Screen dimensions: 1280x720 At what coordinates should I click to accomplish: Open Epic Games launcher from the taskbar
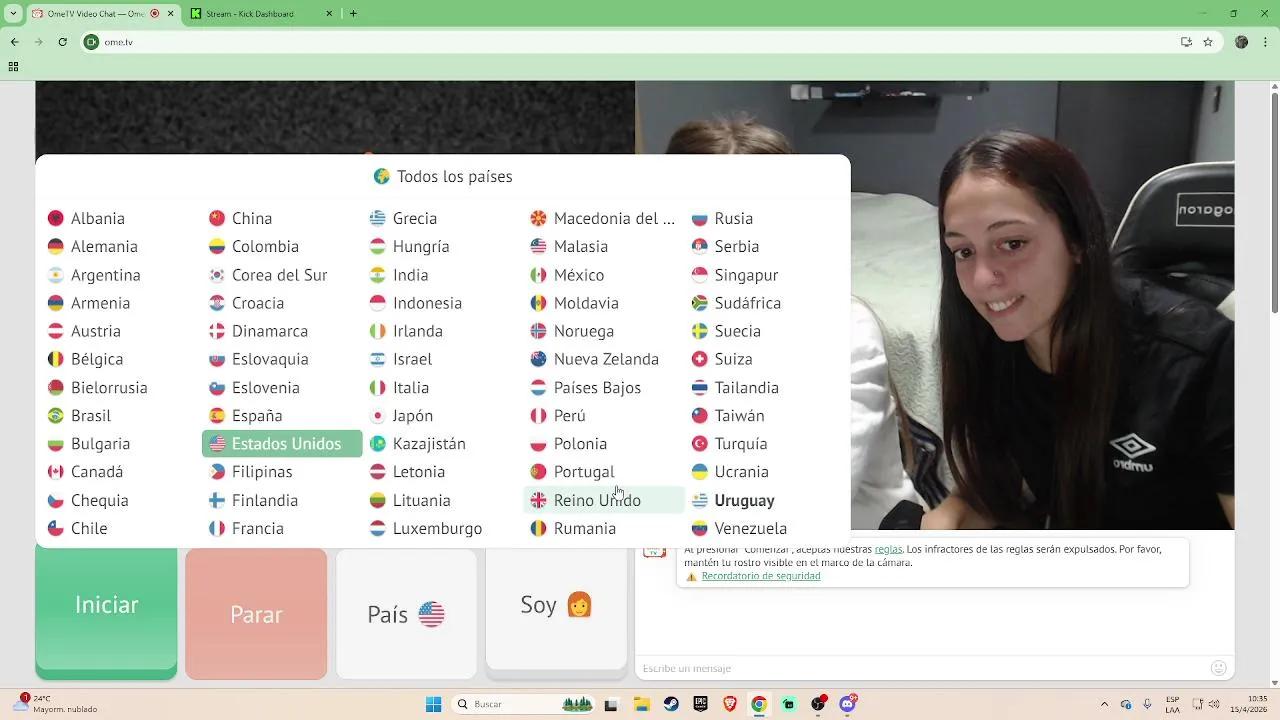pyautogui.click(x=701, y=704)
